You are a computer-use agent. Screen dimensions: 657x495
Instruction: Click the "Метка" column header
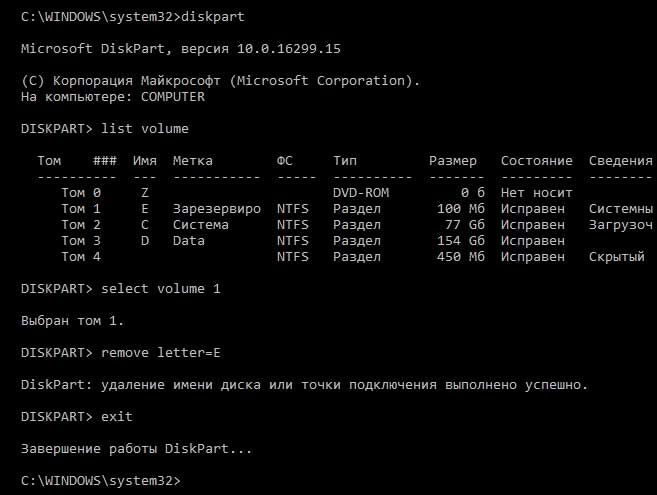pyautogui.click(x=192, y=161)
